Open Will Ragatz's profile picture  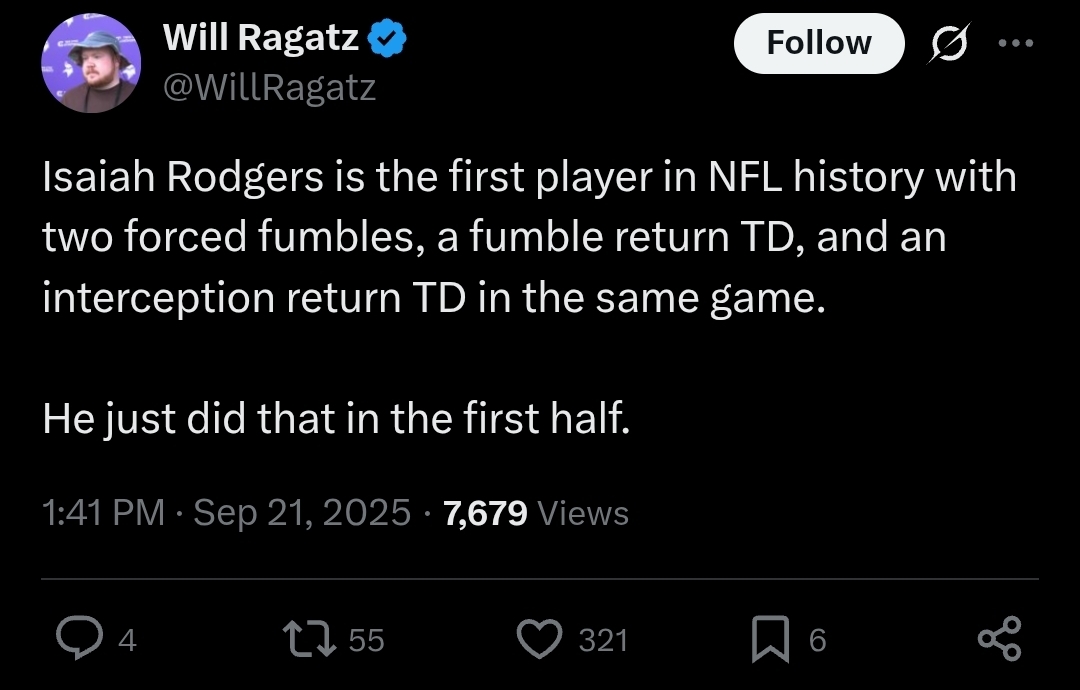[91, 63]
